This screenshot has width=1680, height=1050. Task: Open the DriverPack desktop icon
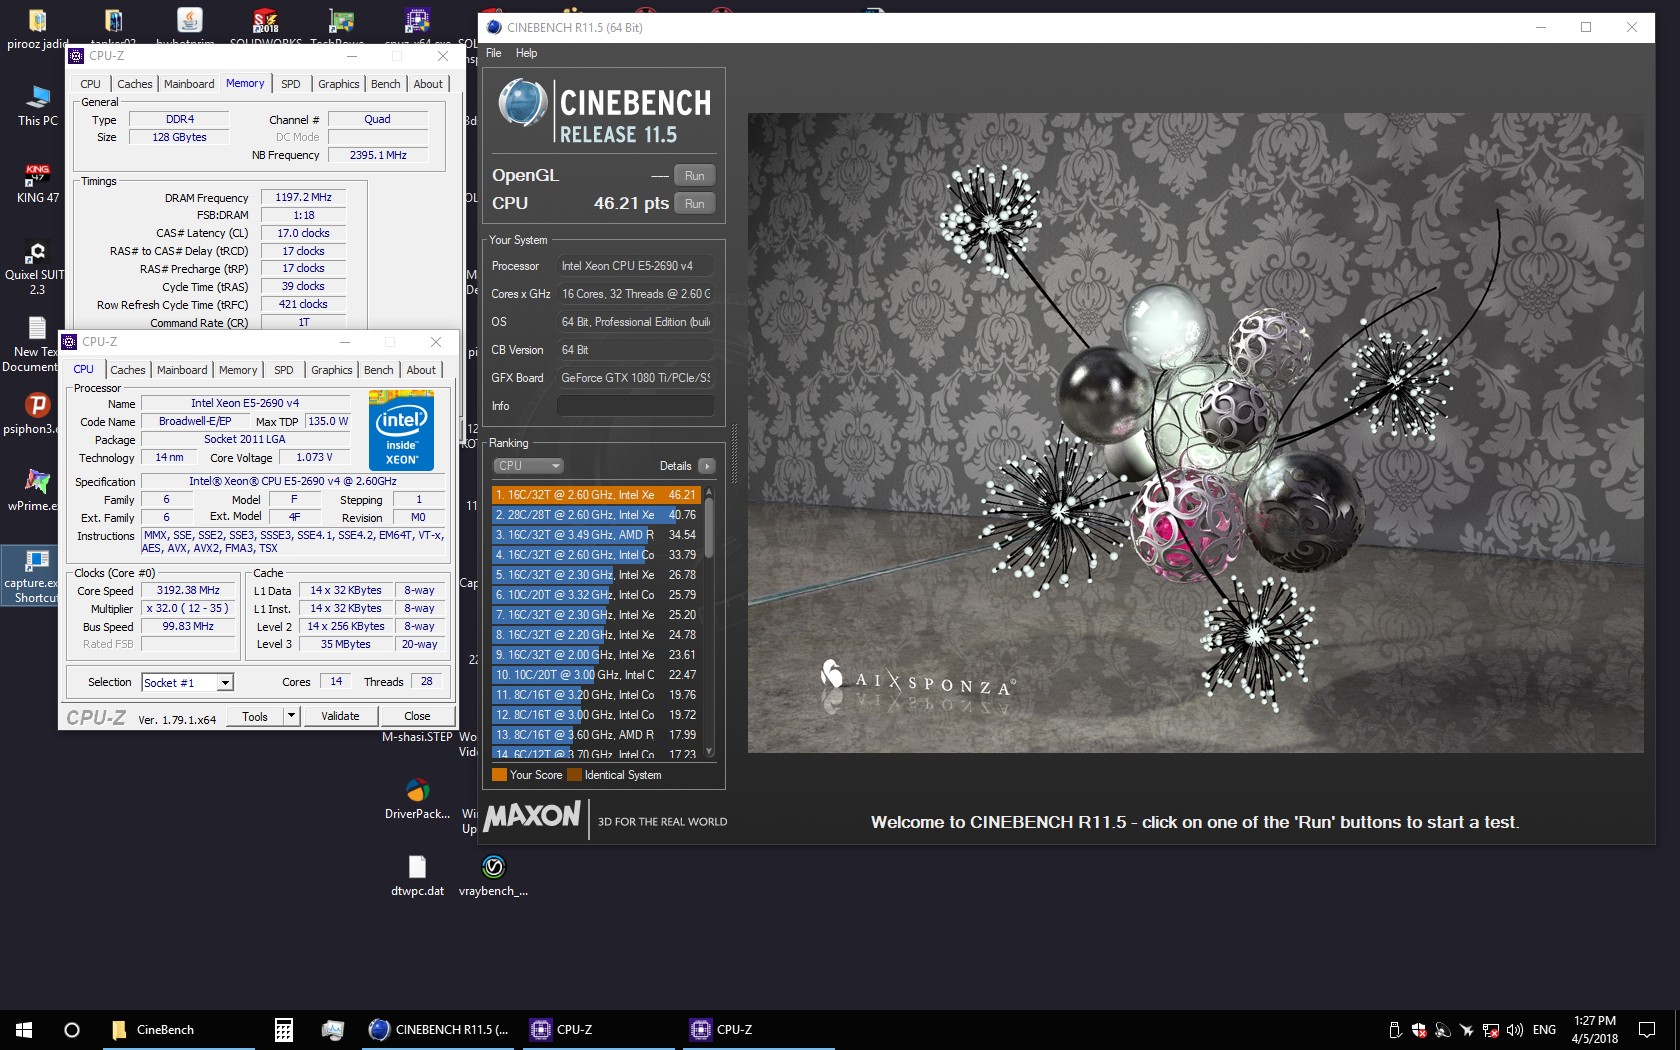click(418, 798)
